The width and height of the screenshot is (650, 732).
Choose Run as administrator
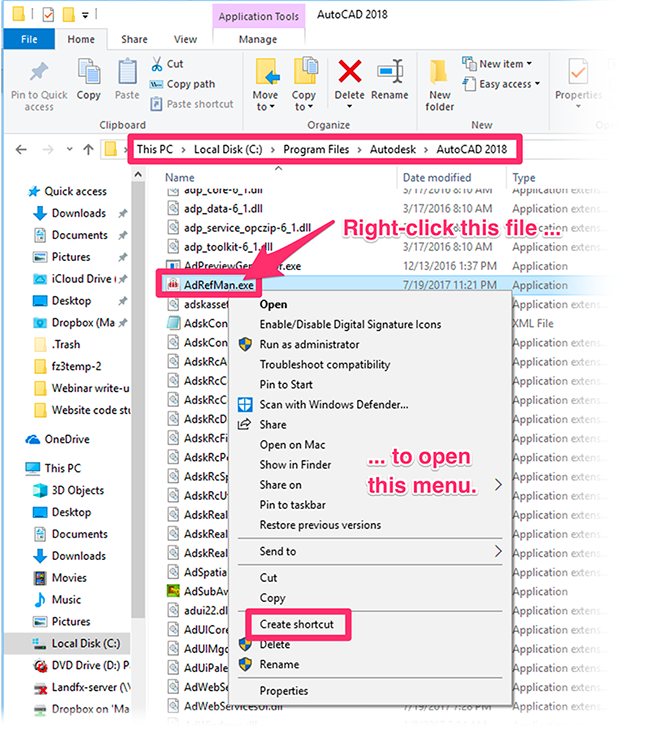[x=310, y=345]
